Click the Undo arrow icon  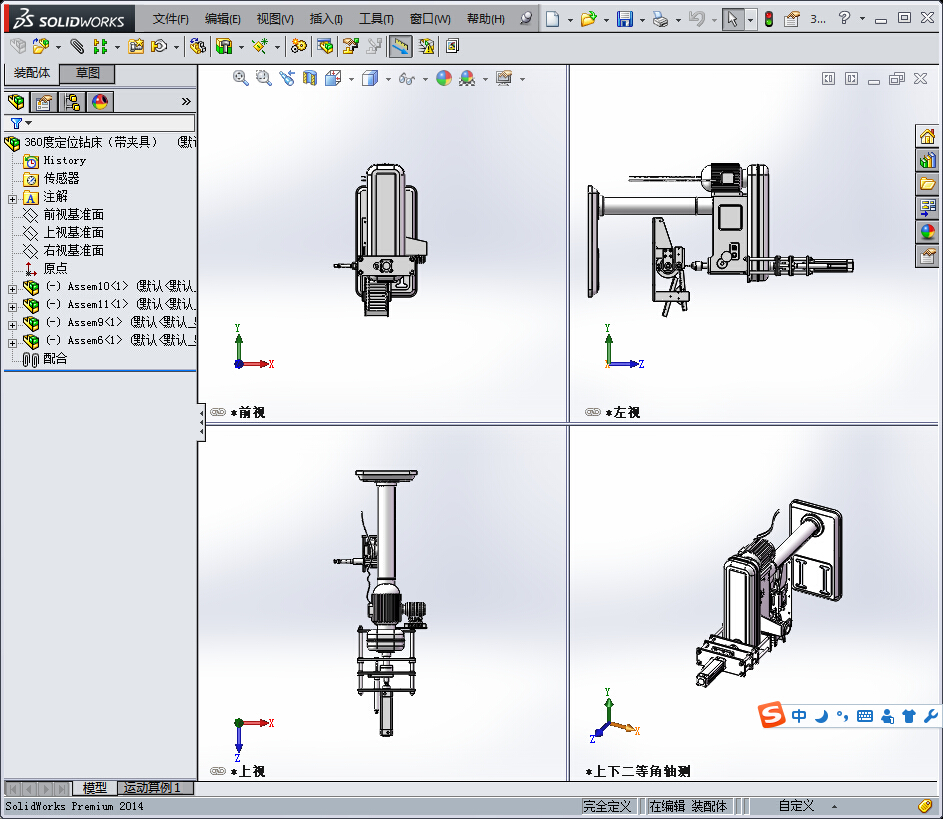[x=696, y=19]
